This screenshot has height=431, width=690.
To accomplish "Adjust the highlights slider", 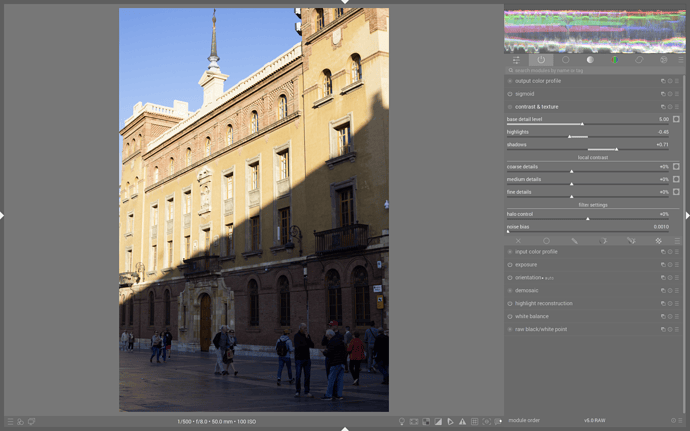I will (x=588, y=133).
